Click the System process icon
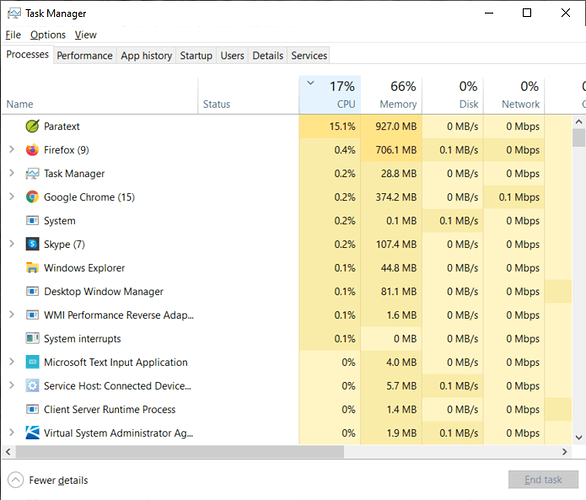The height and width of the screenshot is (500, 586). (32, 220)
